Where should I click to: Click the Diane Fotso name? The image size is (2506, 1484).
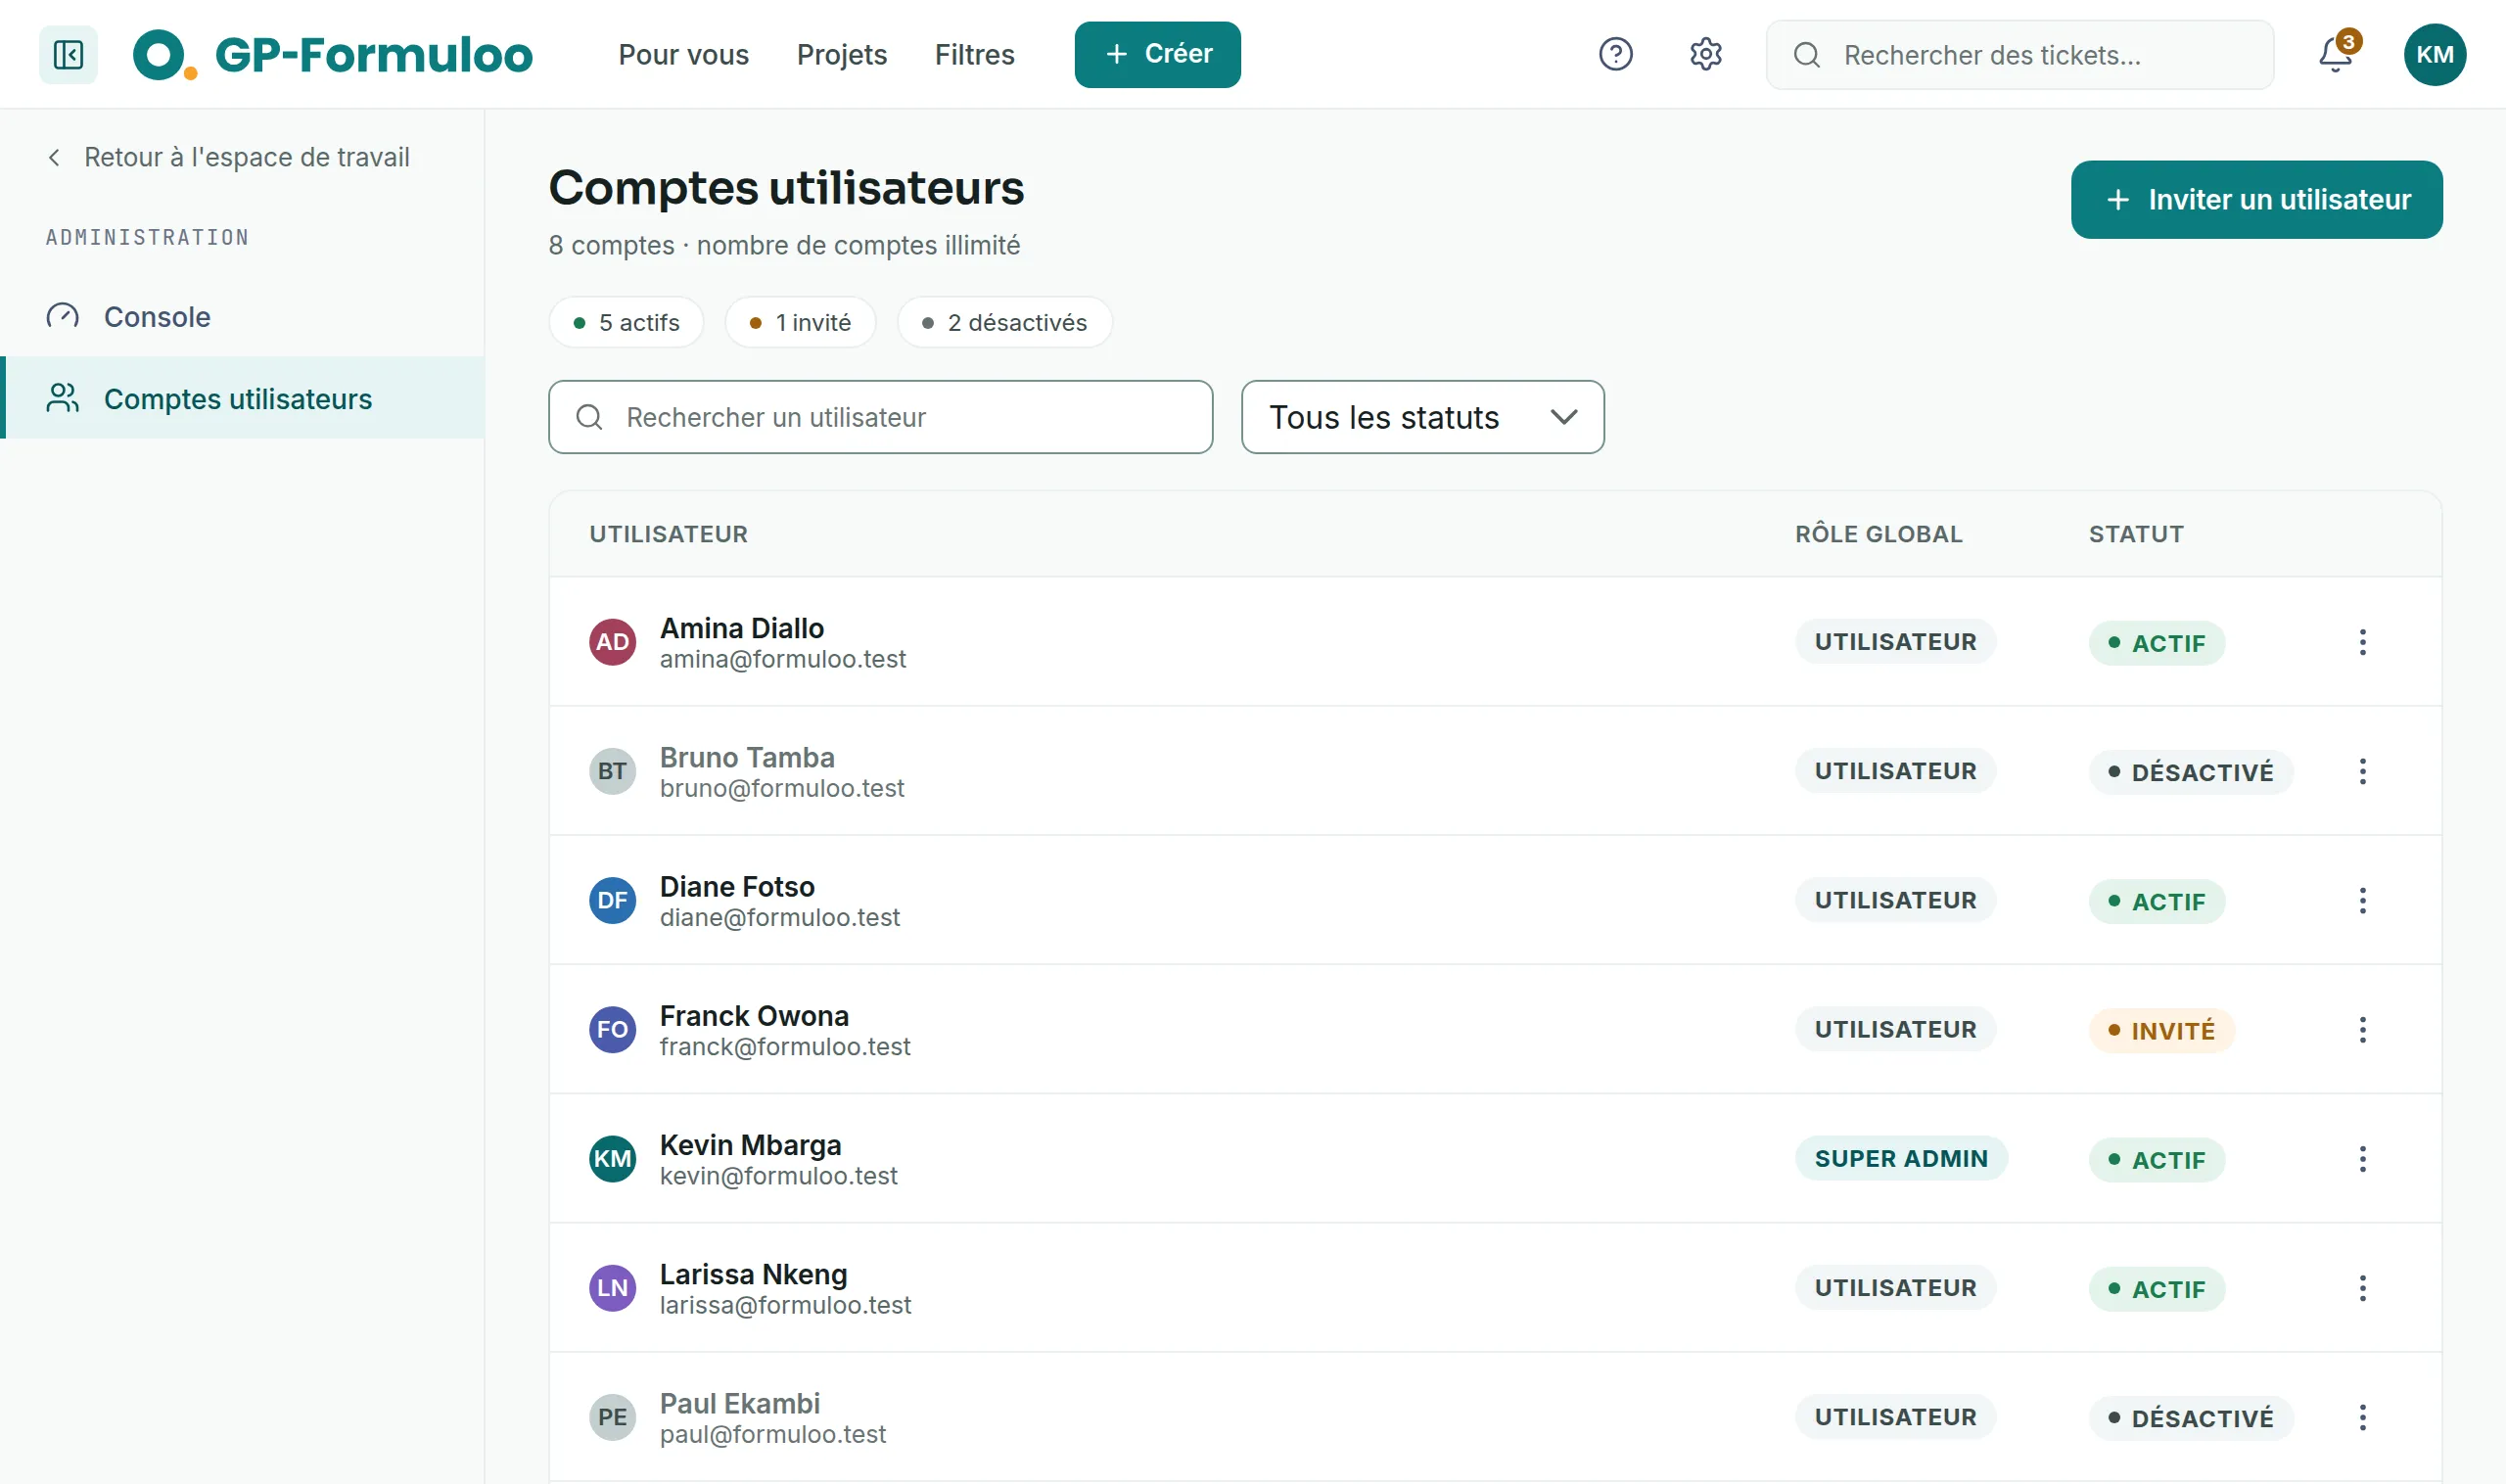(736, 886)
